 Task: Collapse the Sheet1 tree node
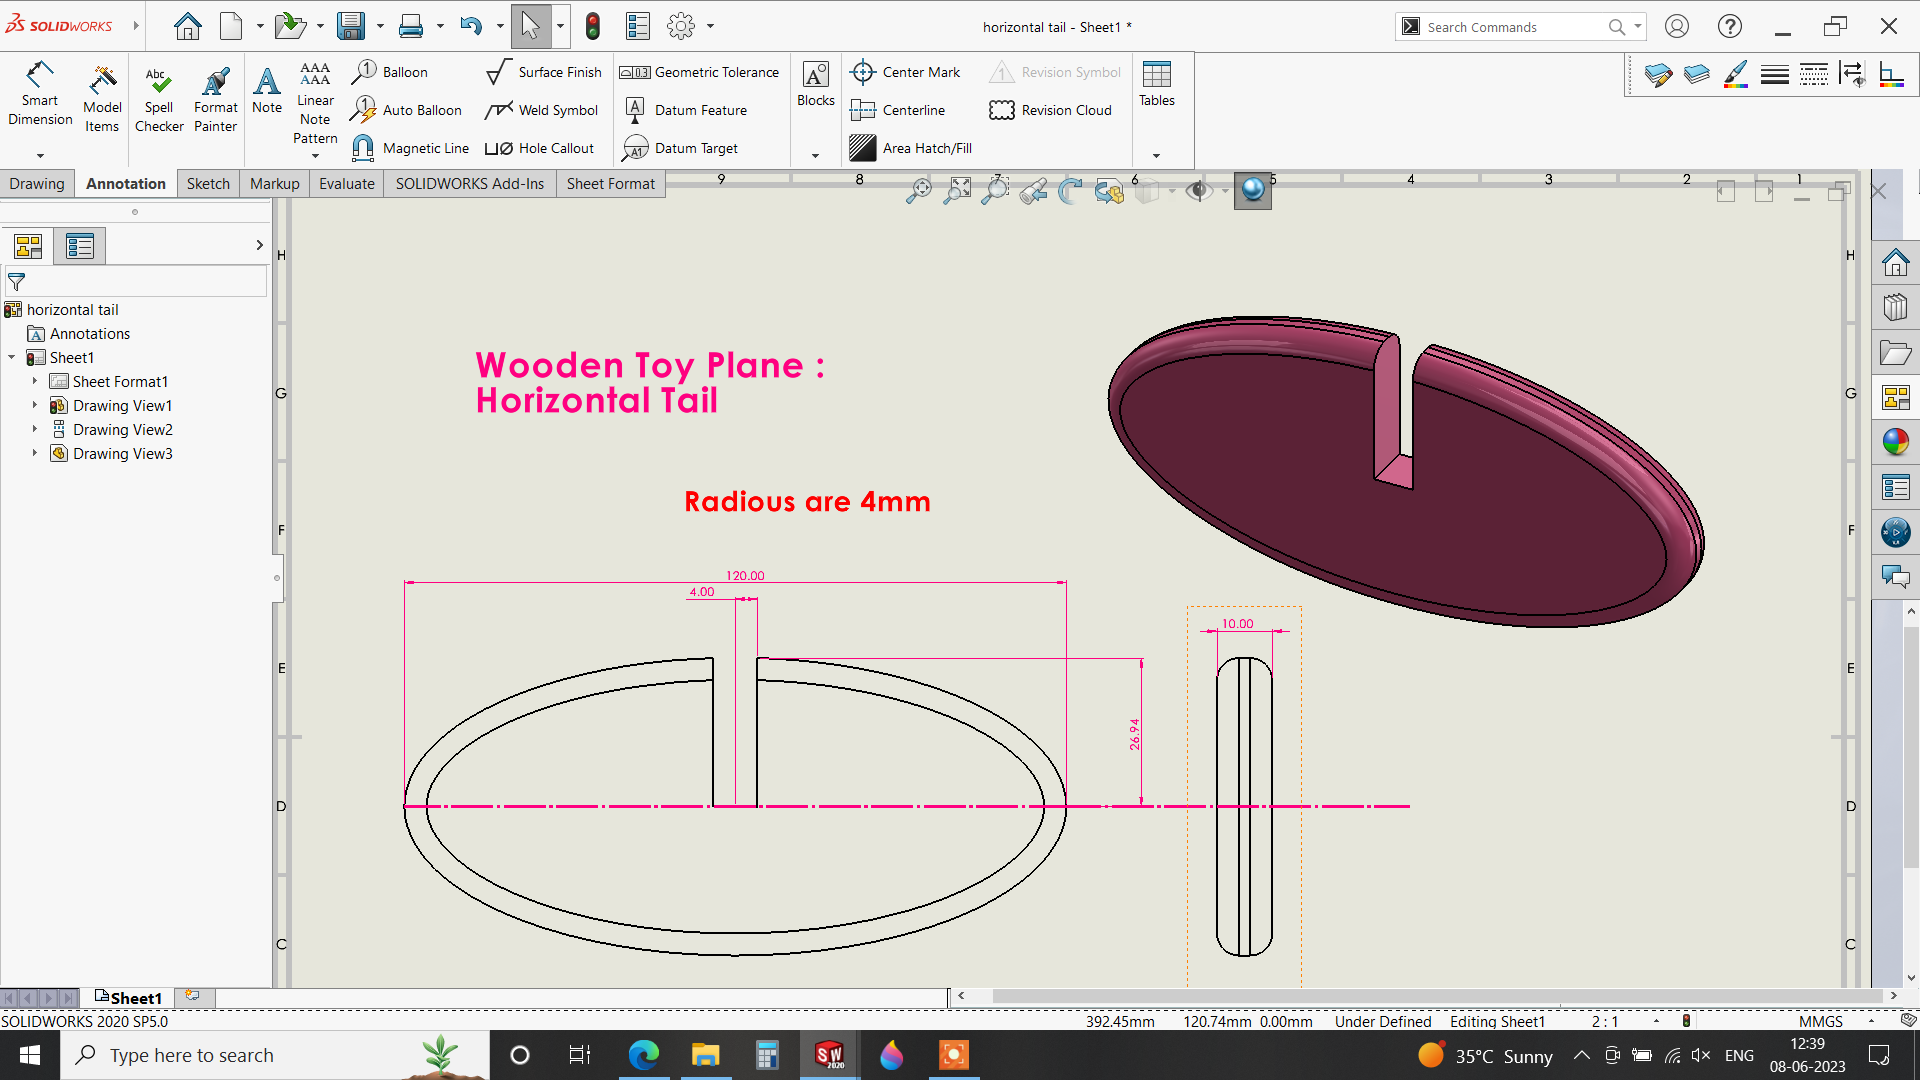(11, 357)
